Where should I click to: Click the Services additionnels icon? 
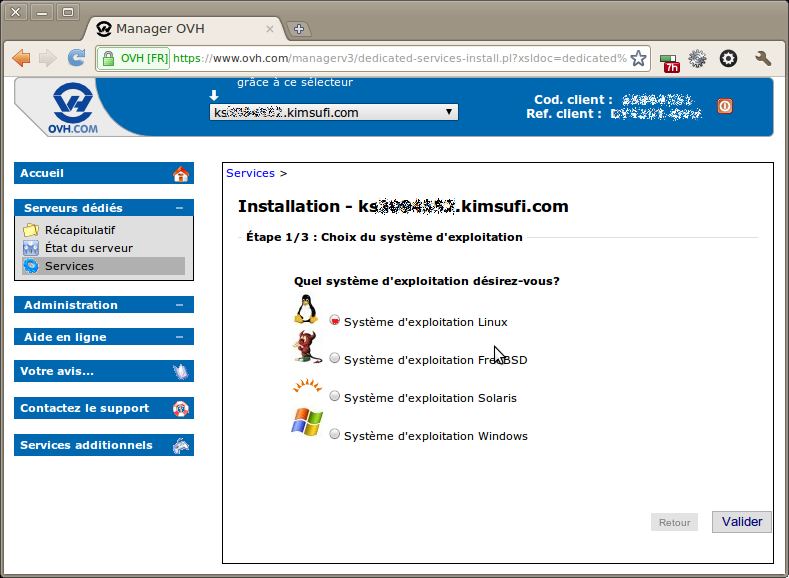point(181,446)
